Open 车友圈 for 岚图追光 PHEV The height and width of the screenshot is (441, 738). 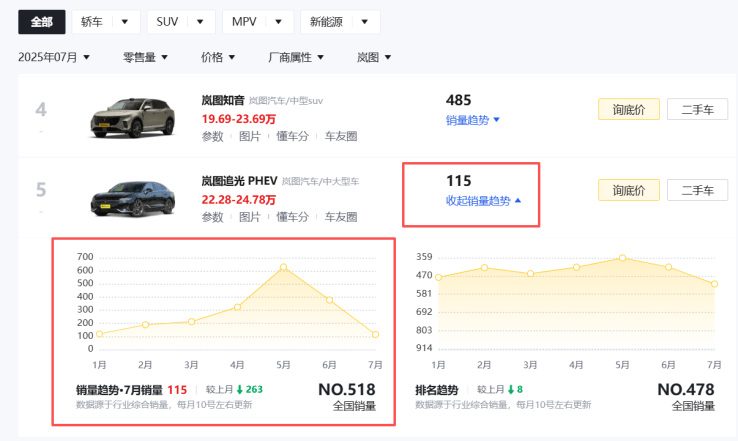tap(341, 217)
